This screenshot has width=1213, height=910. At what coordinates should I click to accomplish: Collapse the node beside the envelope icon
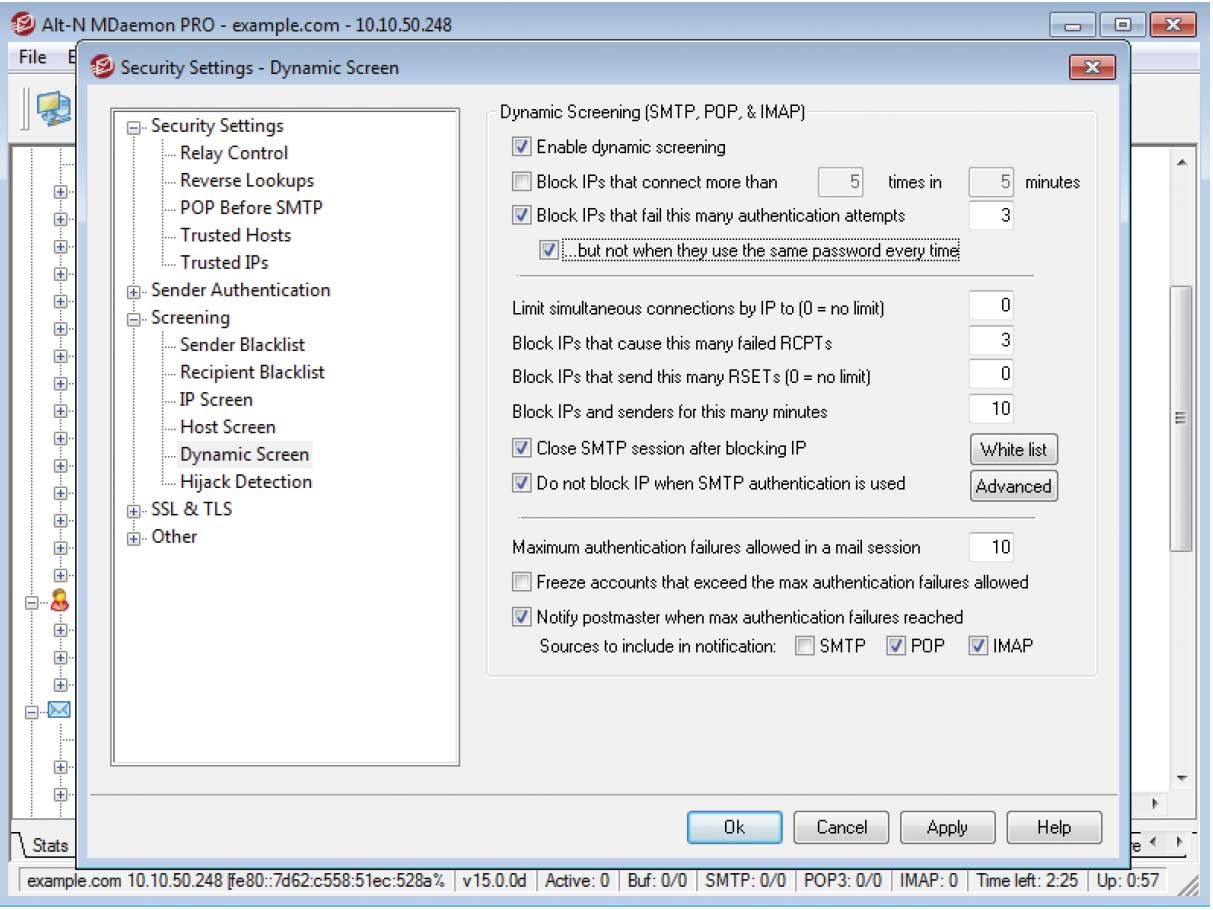(31, 713)
